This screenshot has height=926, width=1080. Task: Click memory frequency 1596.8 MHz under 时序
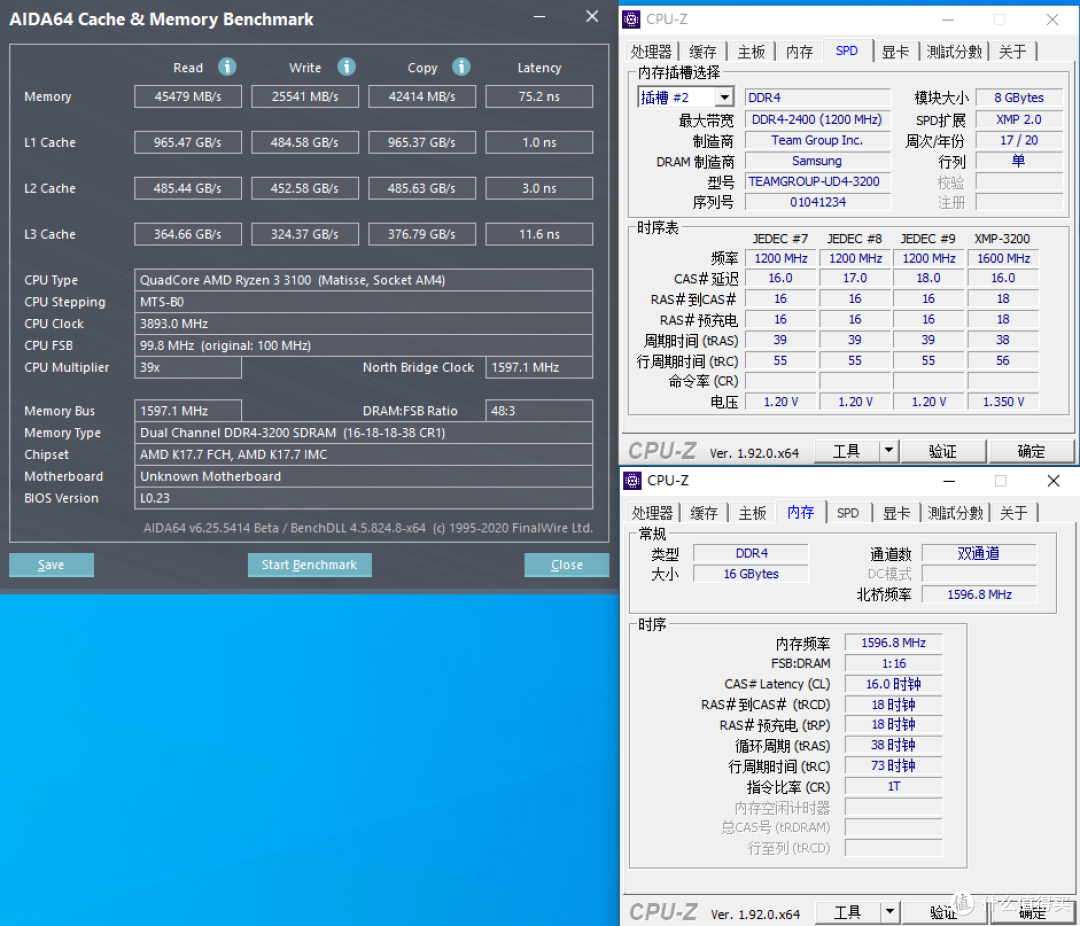click(x=893, y=643)
